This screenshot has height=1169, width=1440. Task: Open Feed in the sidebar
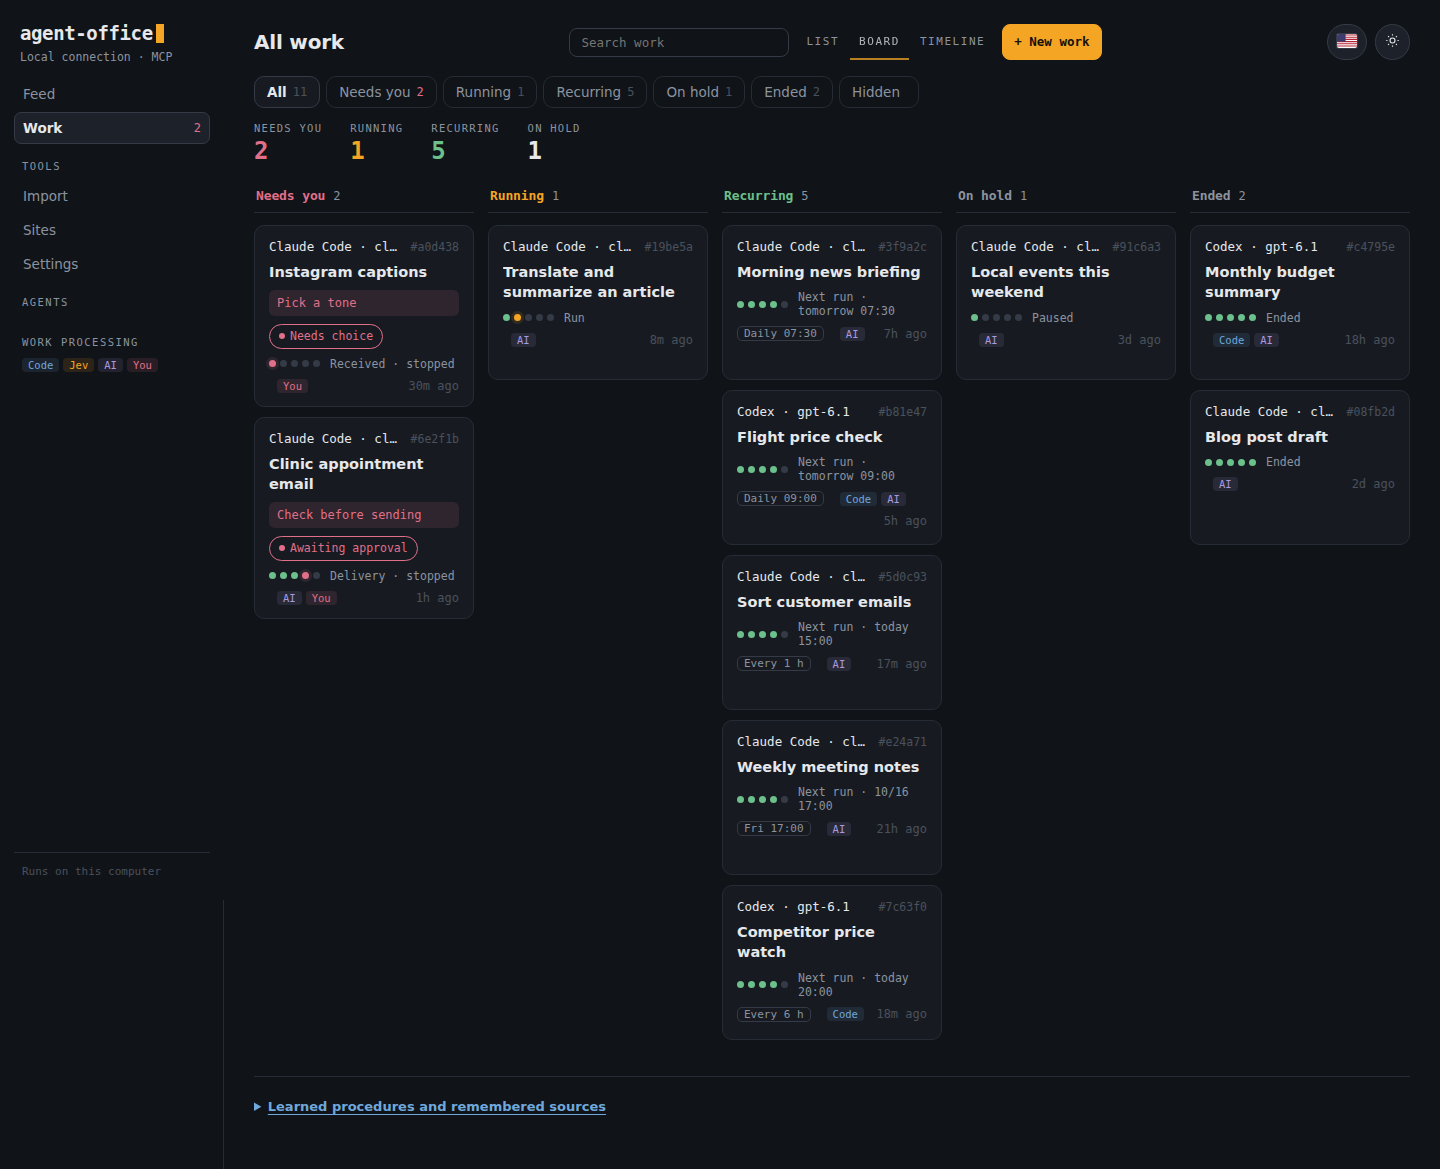click(112, 94)
